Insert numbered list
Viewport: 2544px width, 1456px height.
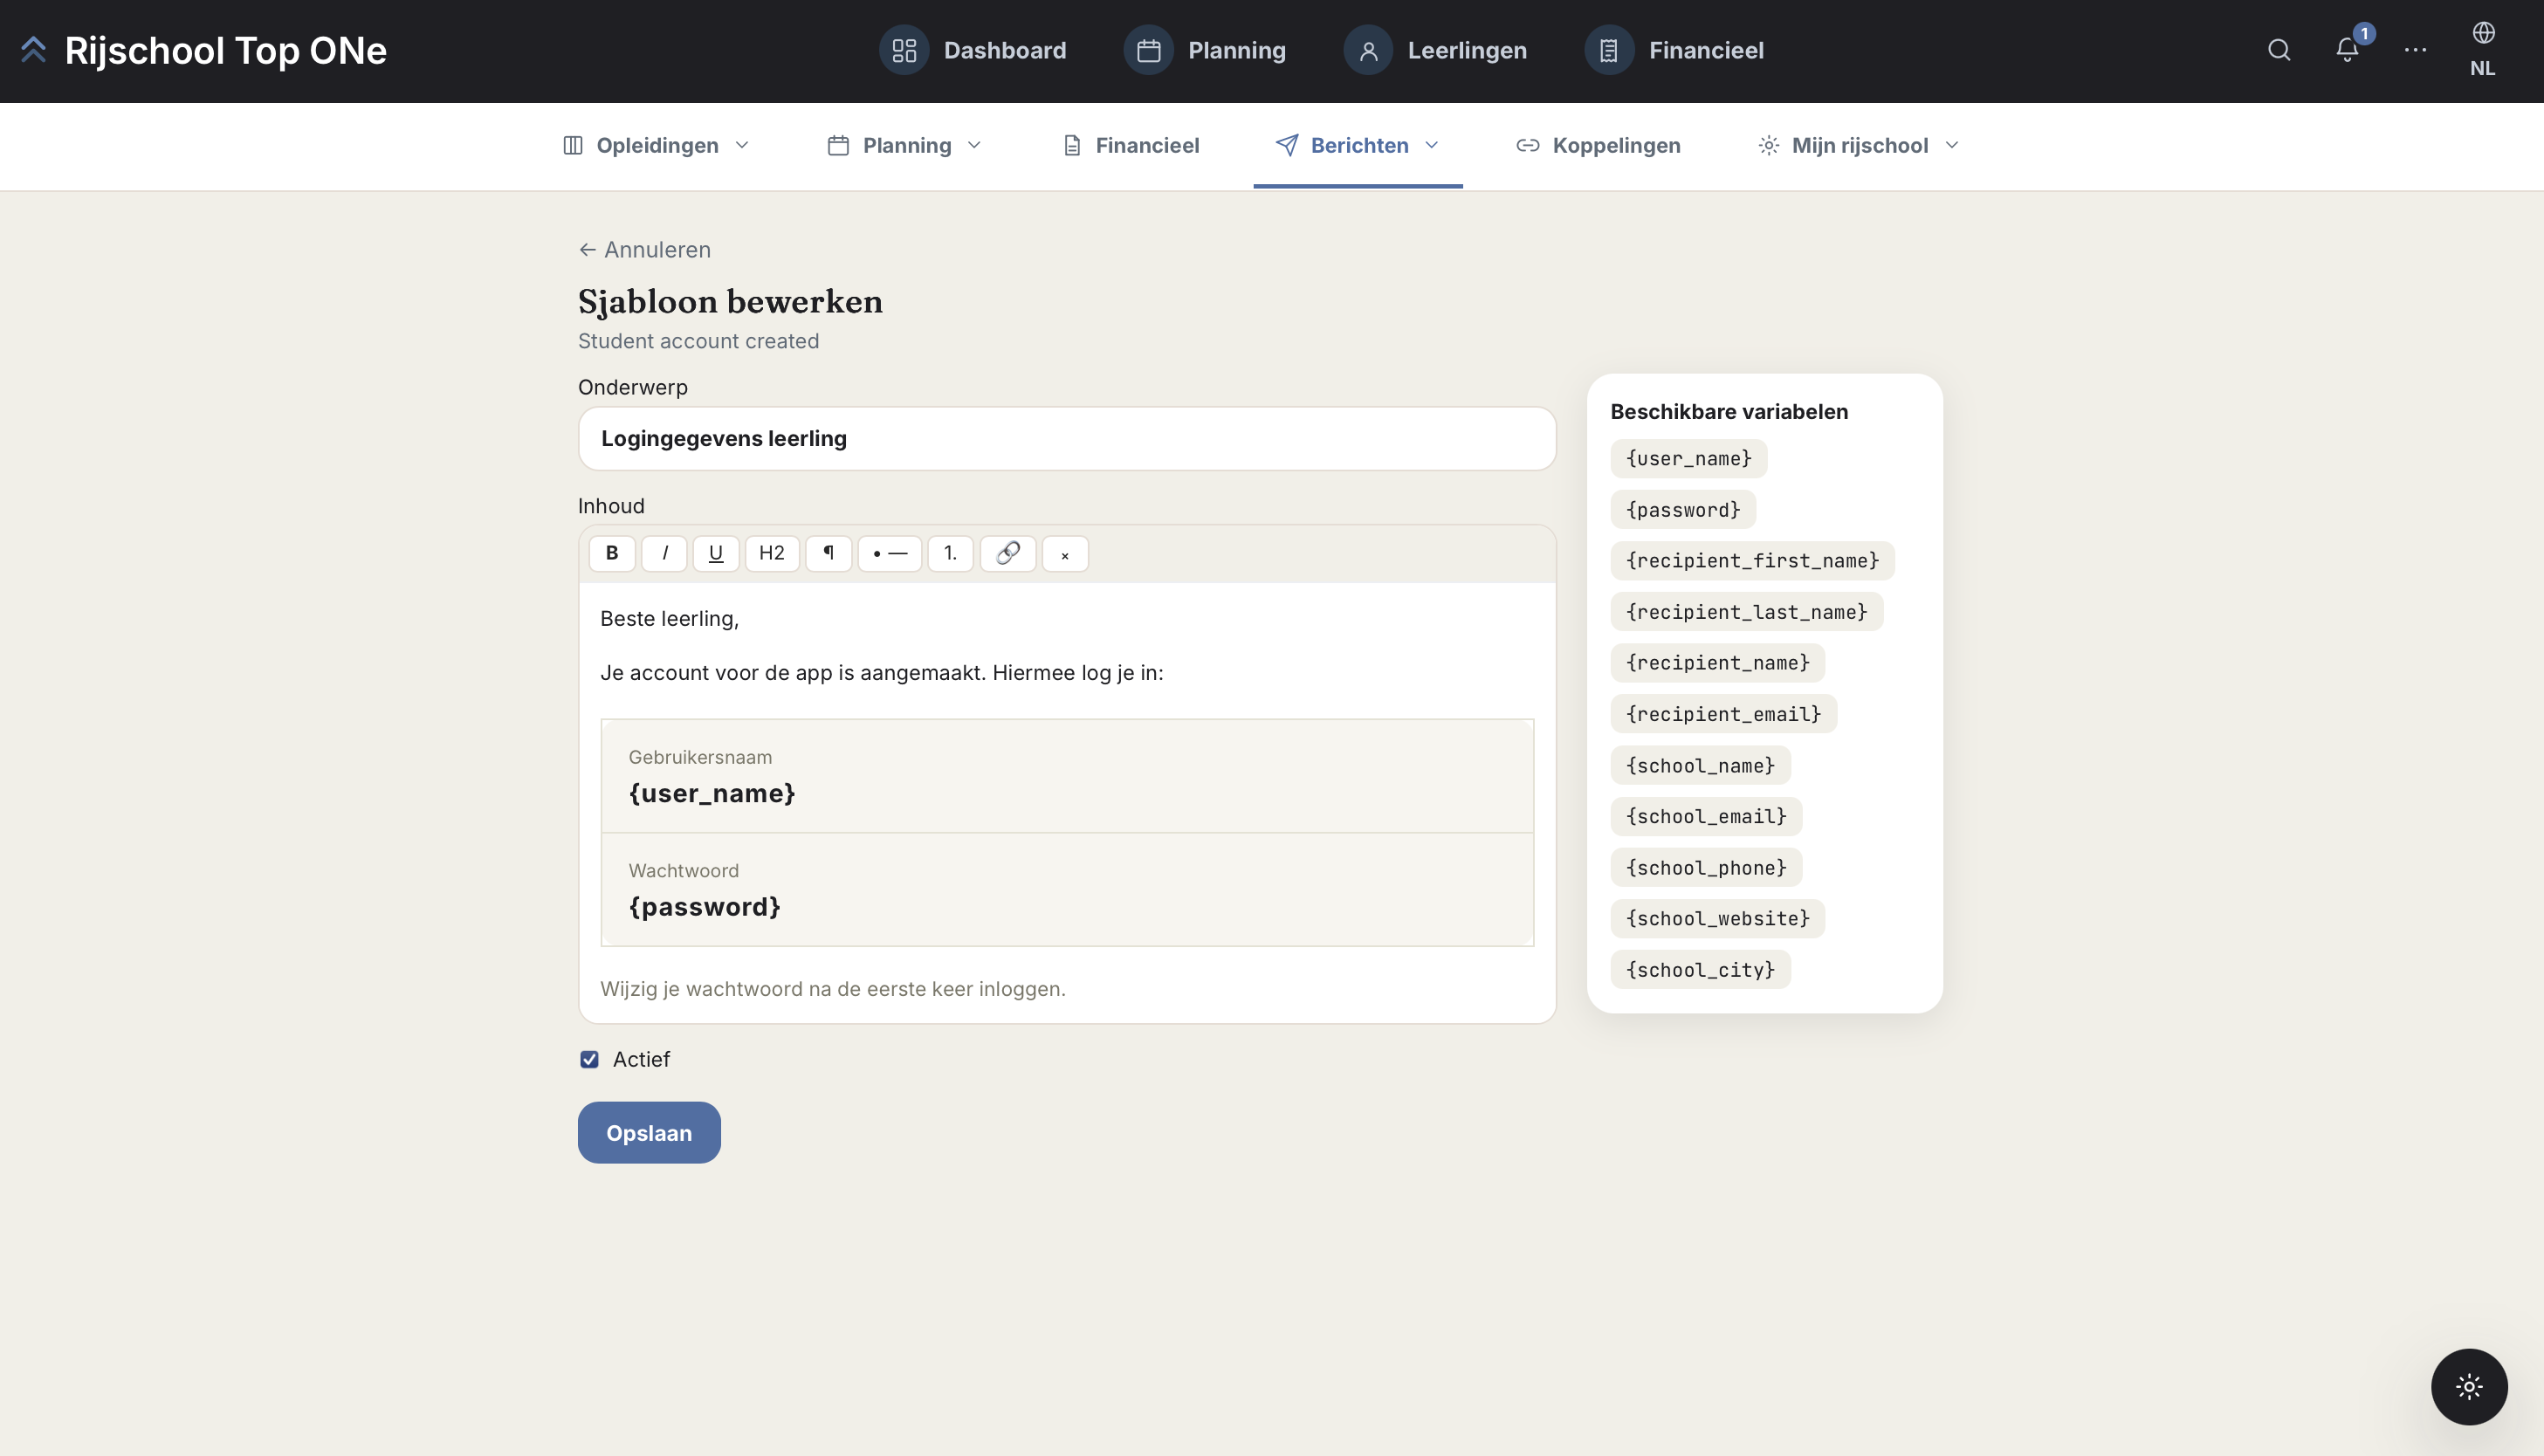point(950,553)
